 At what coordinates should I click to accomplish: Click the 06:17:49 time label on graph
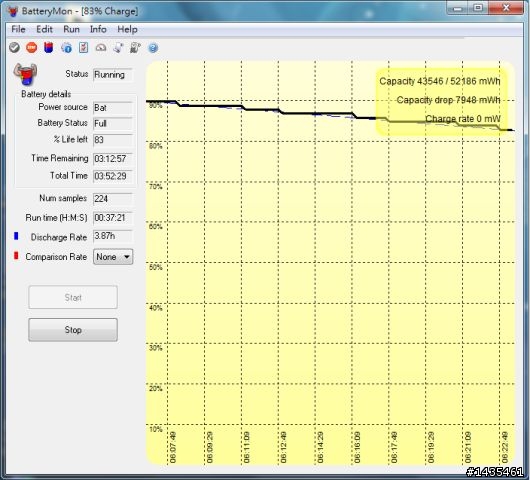click(x=394, y=447)
